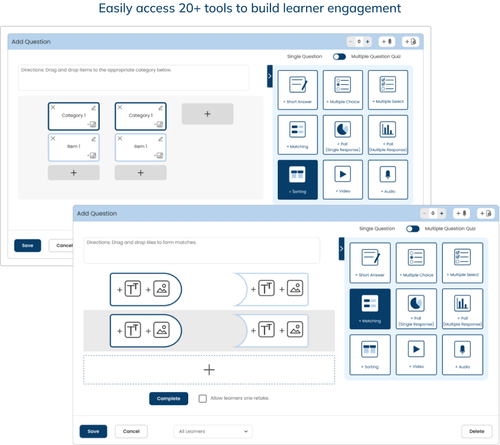Collapse the back window question type panel
The height and width of the screenshot is (445, 500).
pyautogui.click(x=270, y=76)
